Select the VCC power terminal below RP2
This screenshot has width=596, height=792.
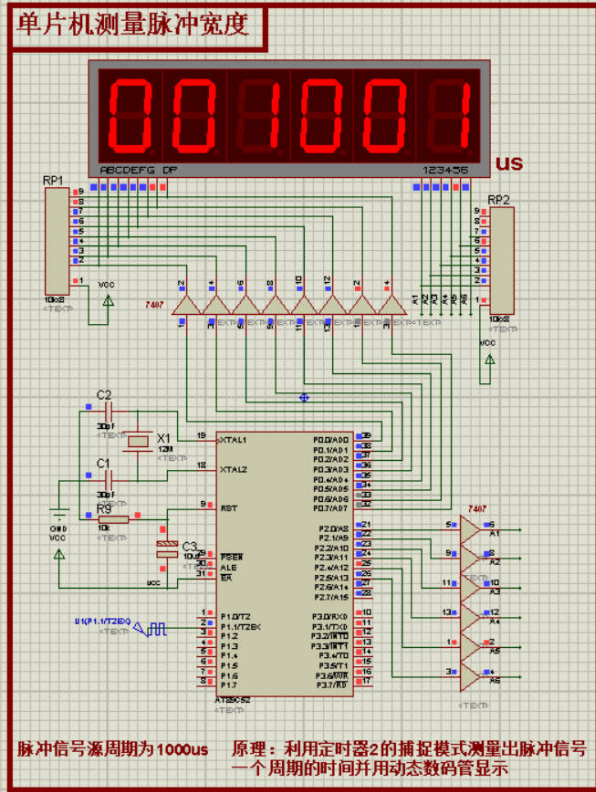pyautogui.click(x=489, y=359)
